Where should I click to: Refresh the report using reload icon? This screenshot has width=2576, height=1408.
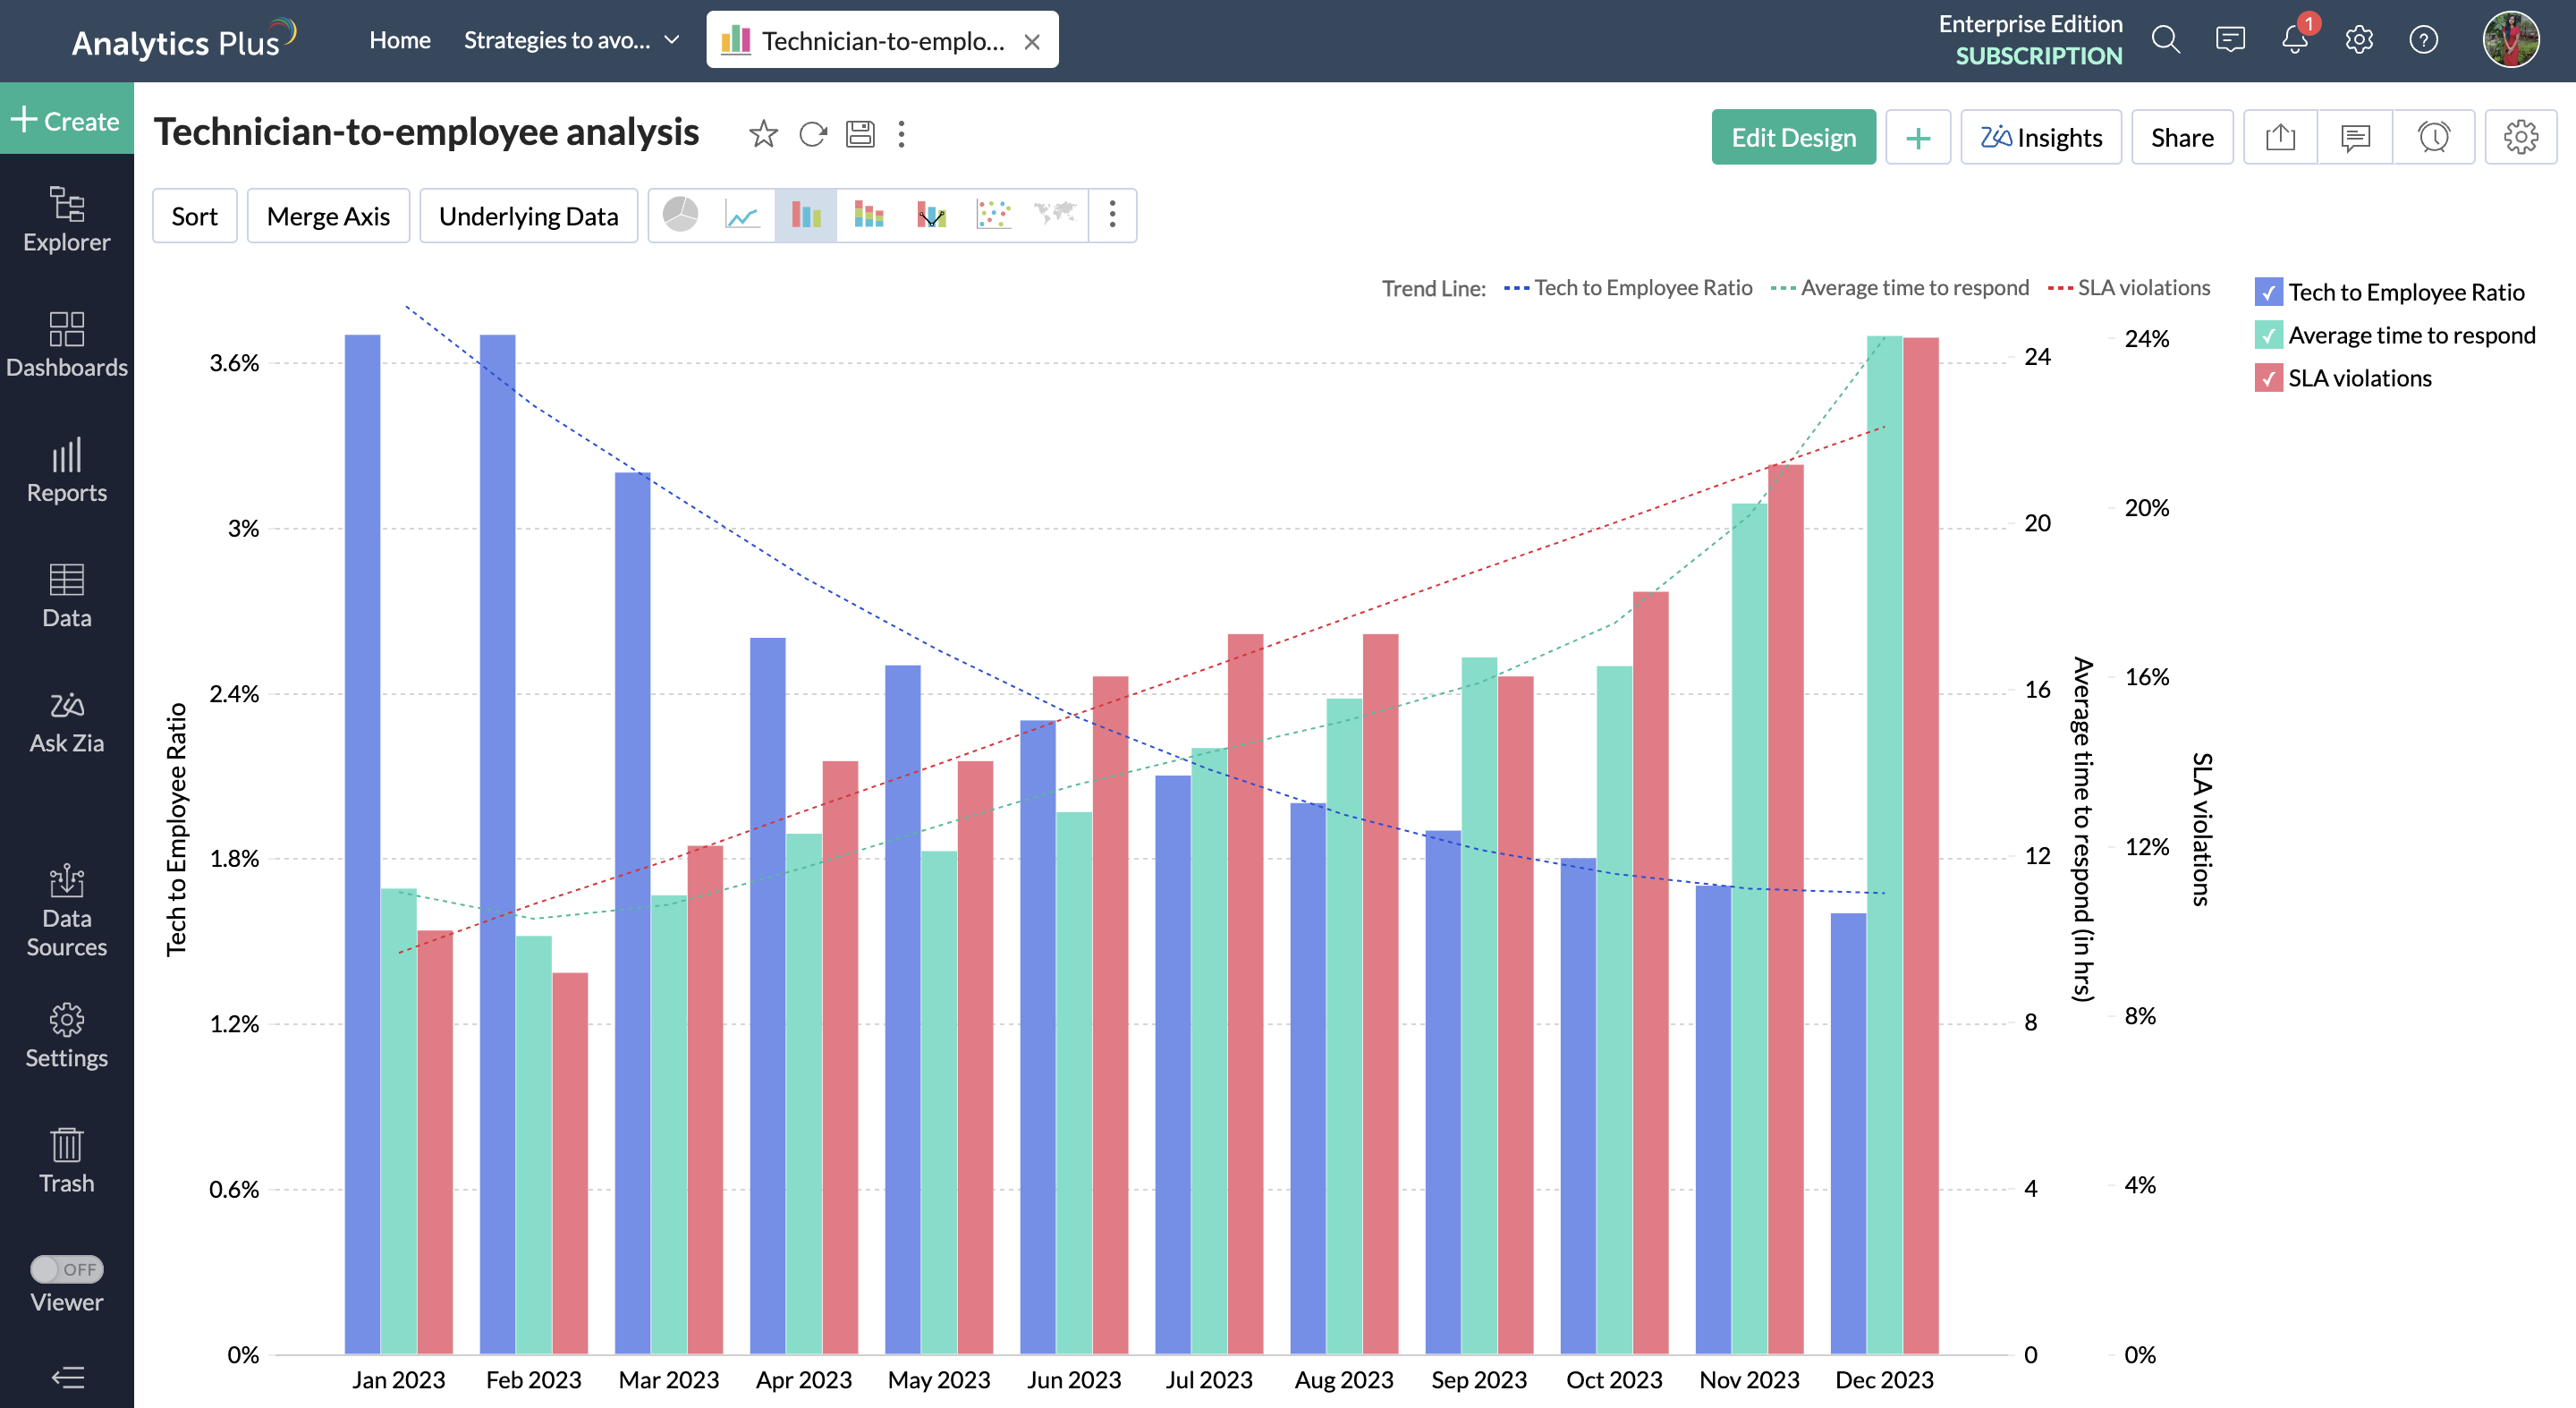(813, 134)
